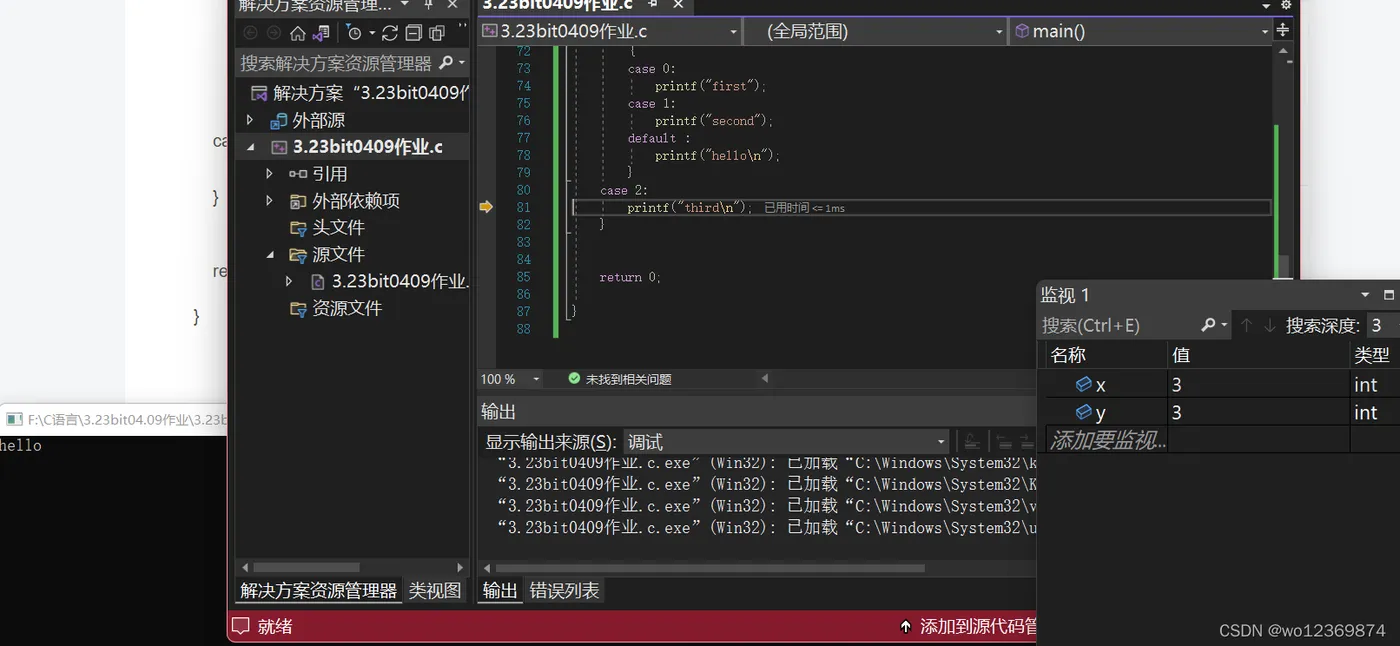
Task: Open Solution Explorer window options dropdown
Action: (x=406, y=5)
